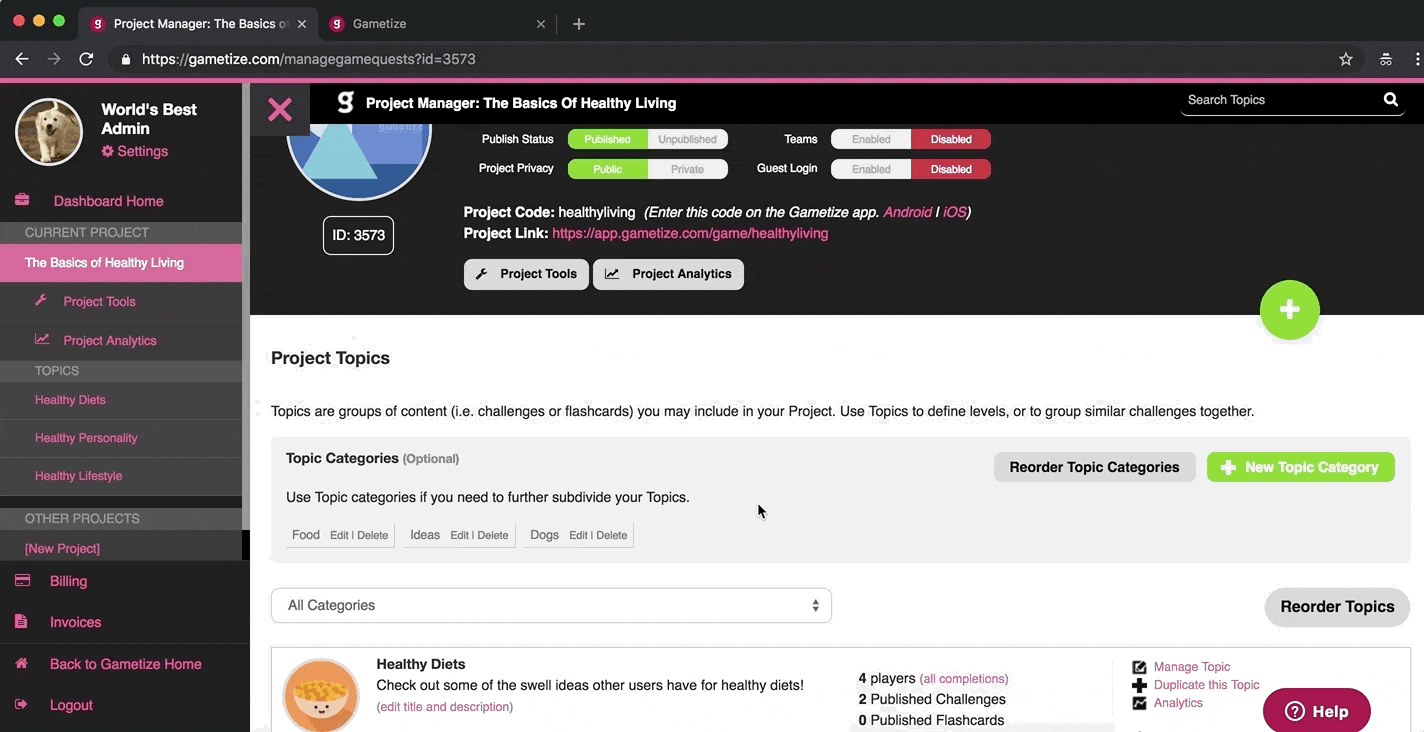This screenshot has height=732, width=1424.
Task: Click the Billing card icon
Action: point(22,580)
